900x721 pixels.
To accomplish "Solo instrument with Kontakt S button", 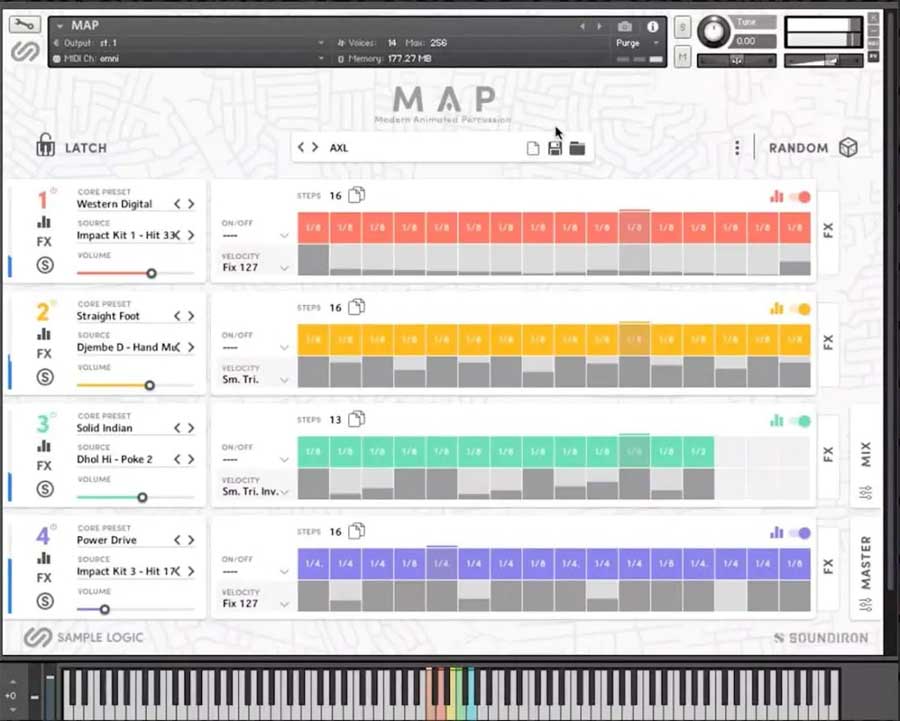I will tap(682, 27).
